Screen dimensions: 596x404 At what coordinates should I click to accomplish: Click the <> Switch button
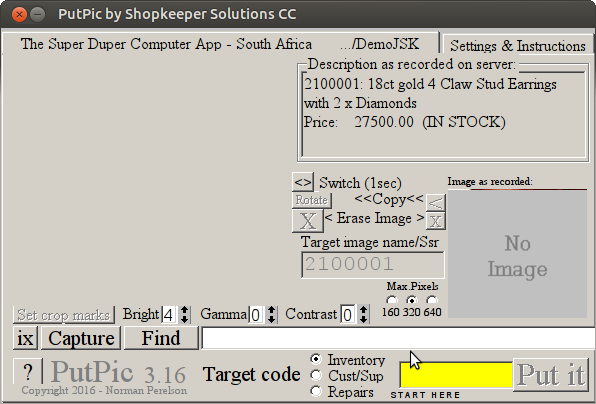click(x=303, y=182)
